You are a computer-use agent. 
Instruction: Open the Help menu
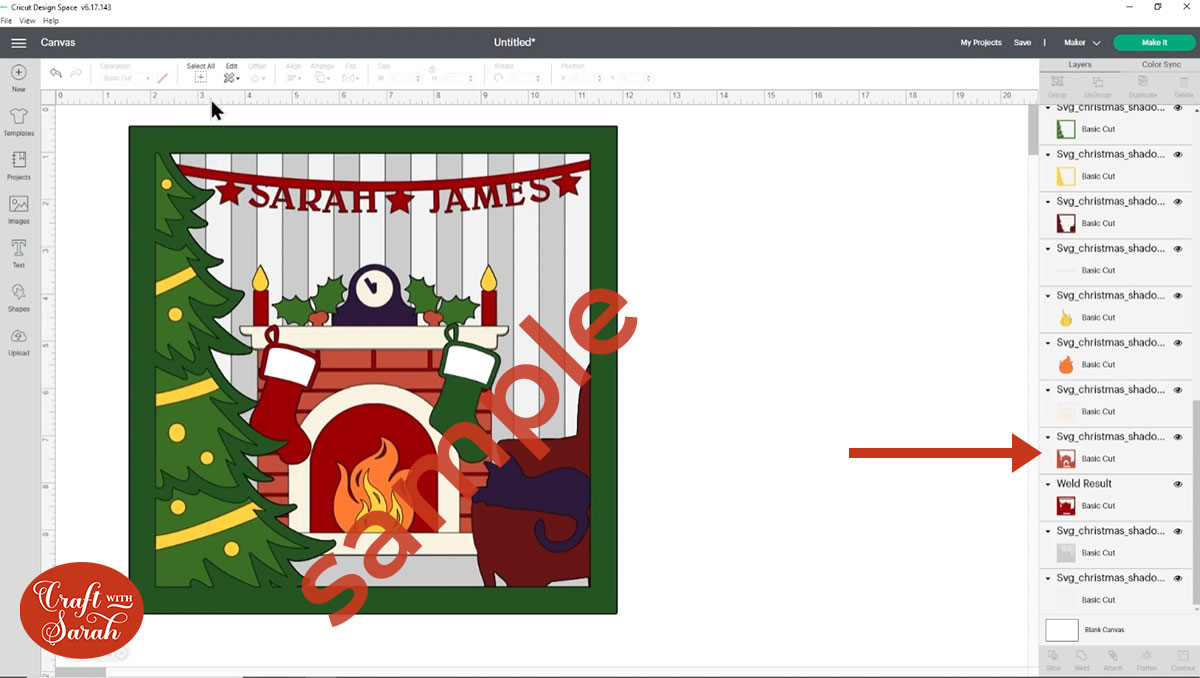click(x=51, y=20)
